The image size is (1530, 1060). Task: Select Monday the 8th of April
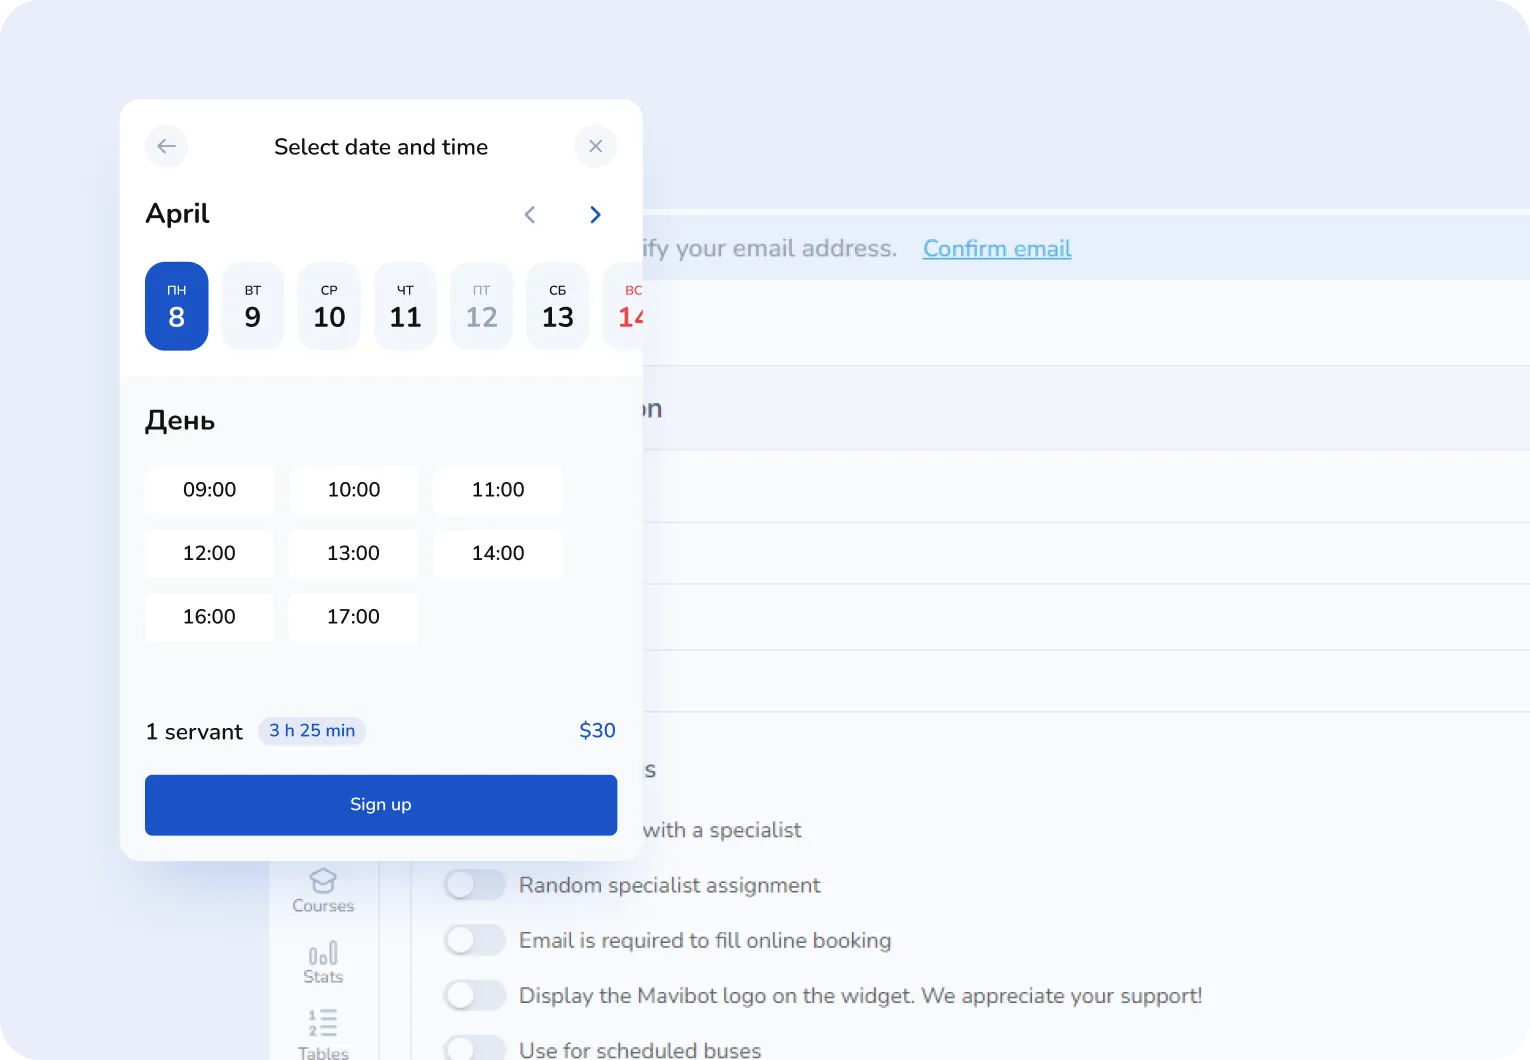coord(176,306)
